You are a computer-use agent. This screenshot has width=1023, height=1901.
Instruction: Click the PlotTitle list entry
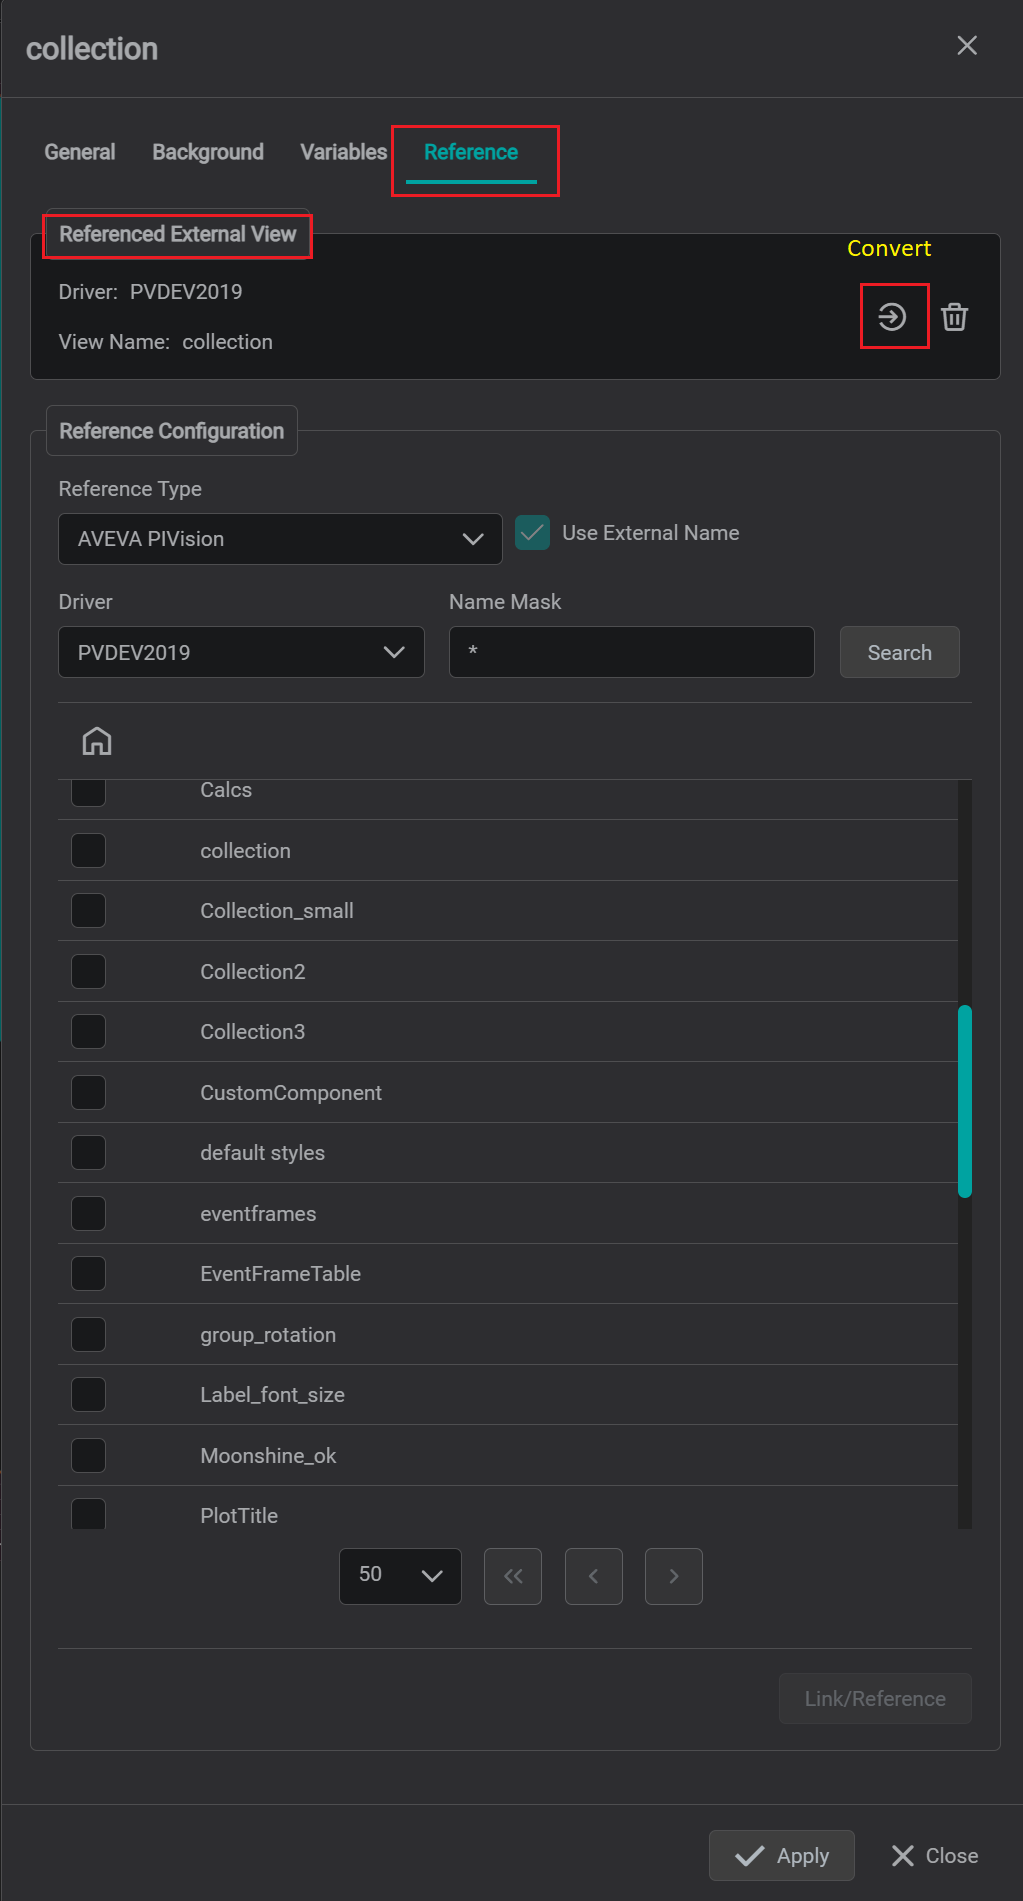point(239,1516)
